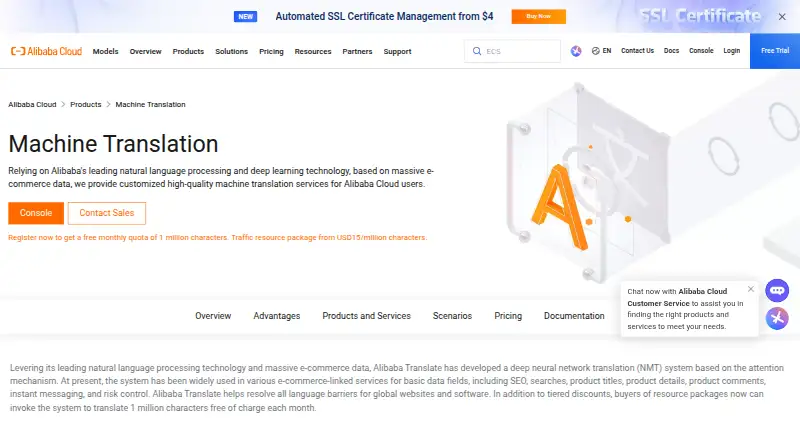Image resolution: width=800 pixels, height=440 pixels.
Task: Close the SSL Certificate banner
Action: [782, 17]
